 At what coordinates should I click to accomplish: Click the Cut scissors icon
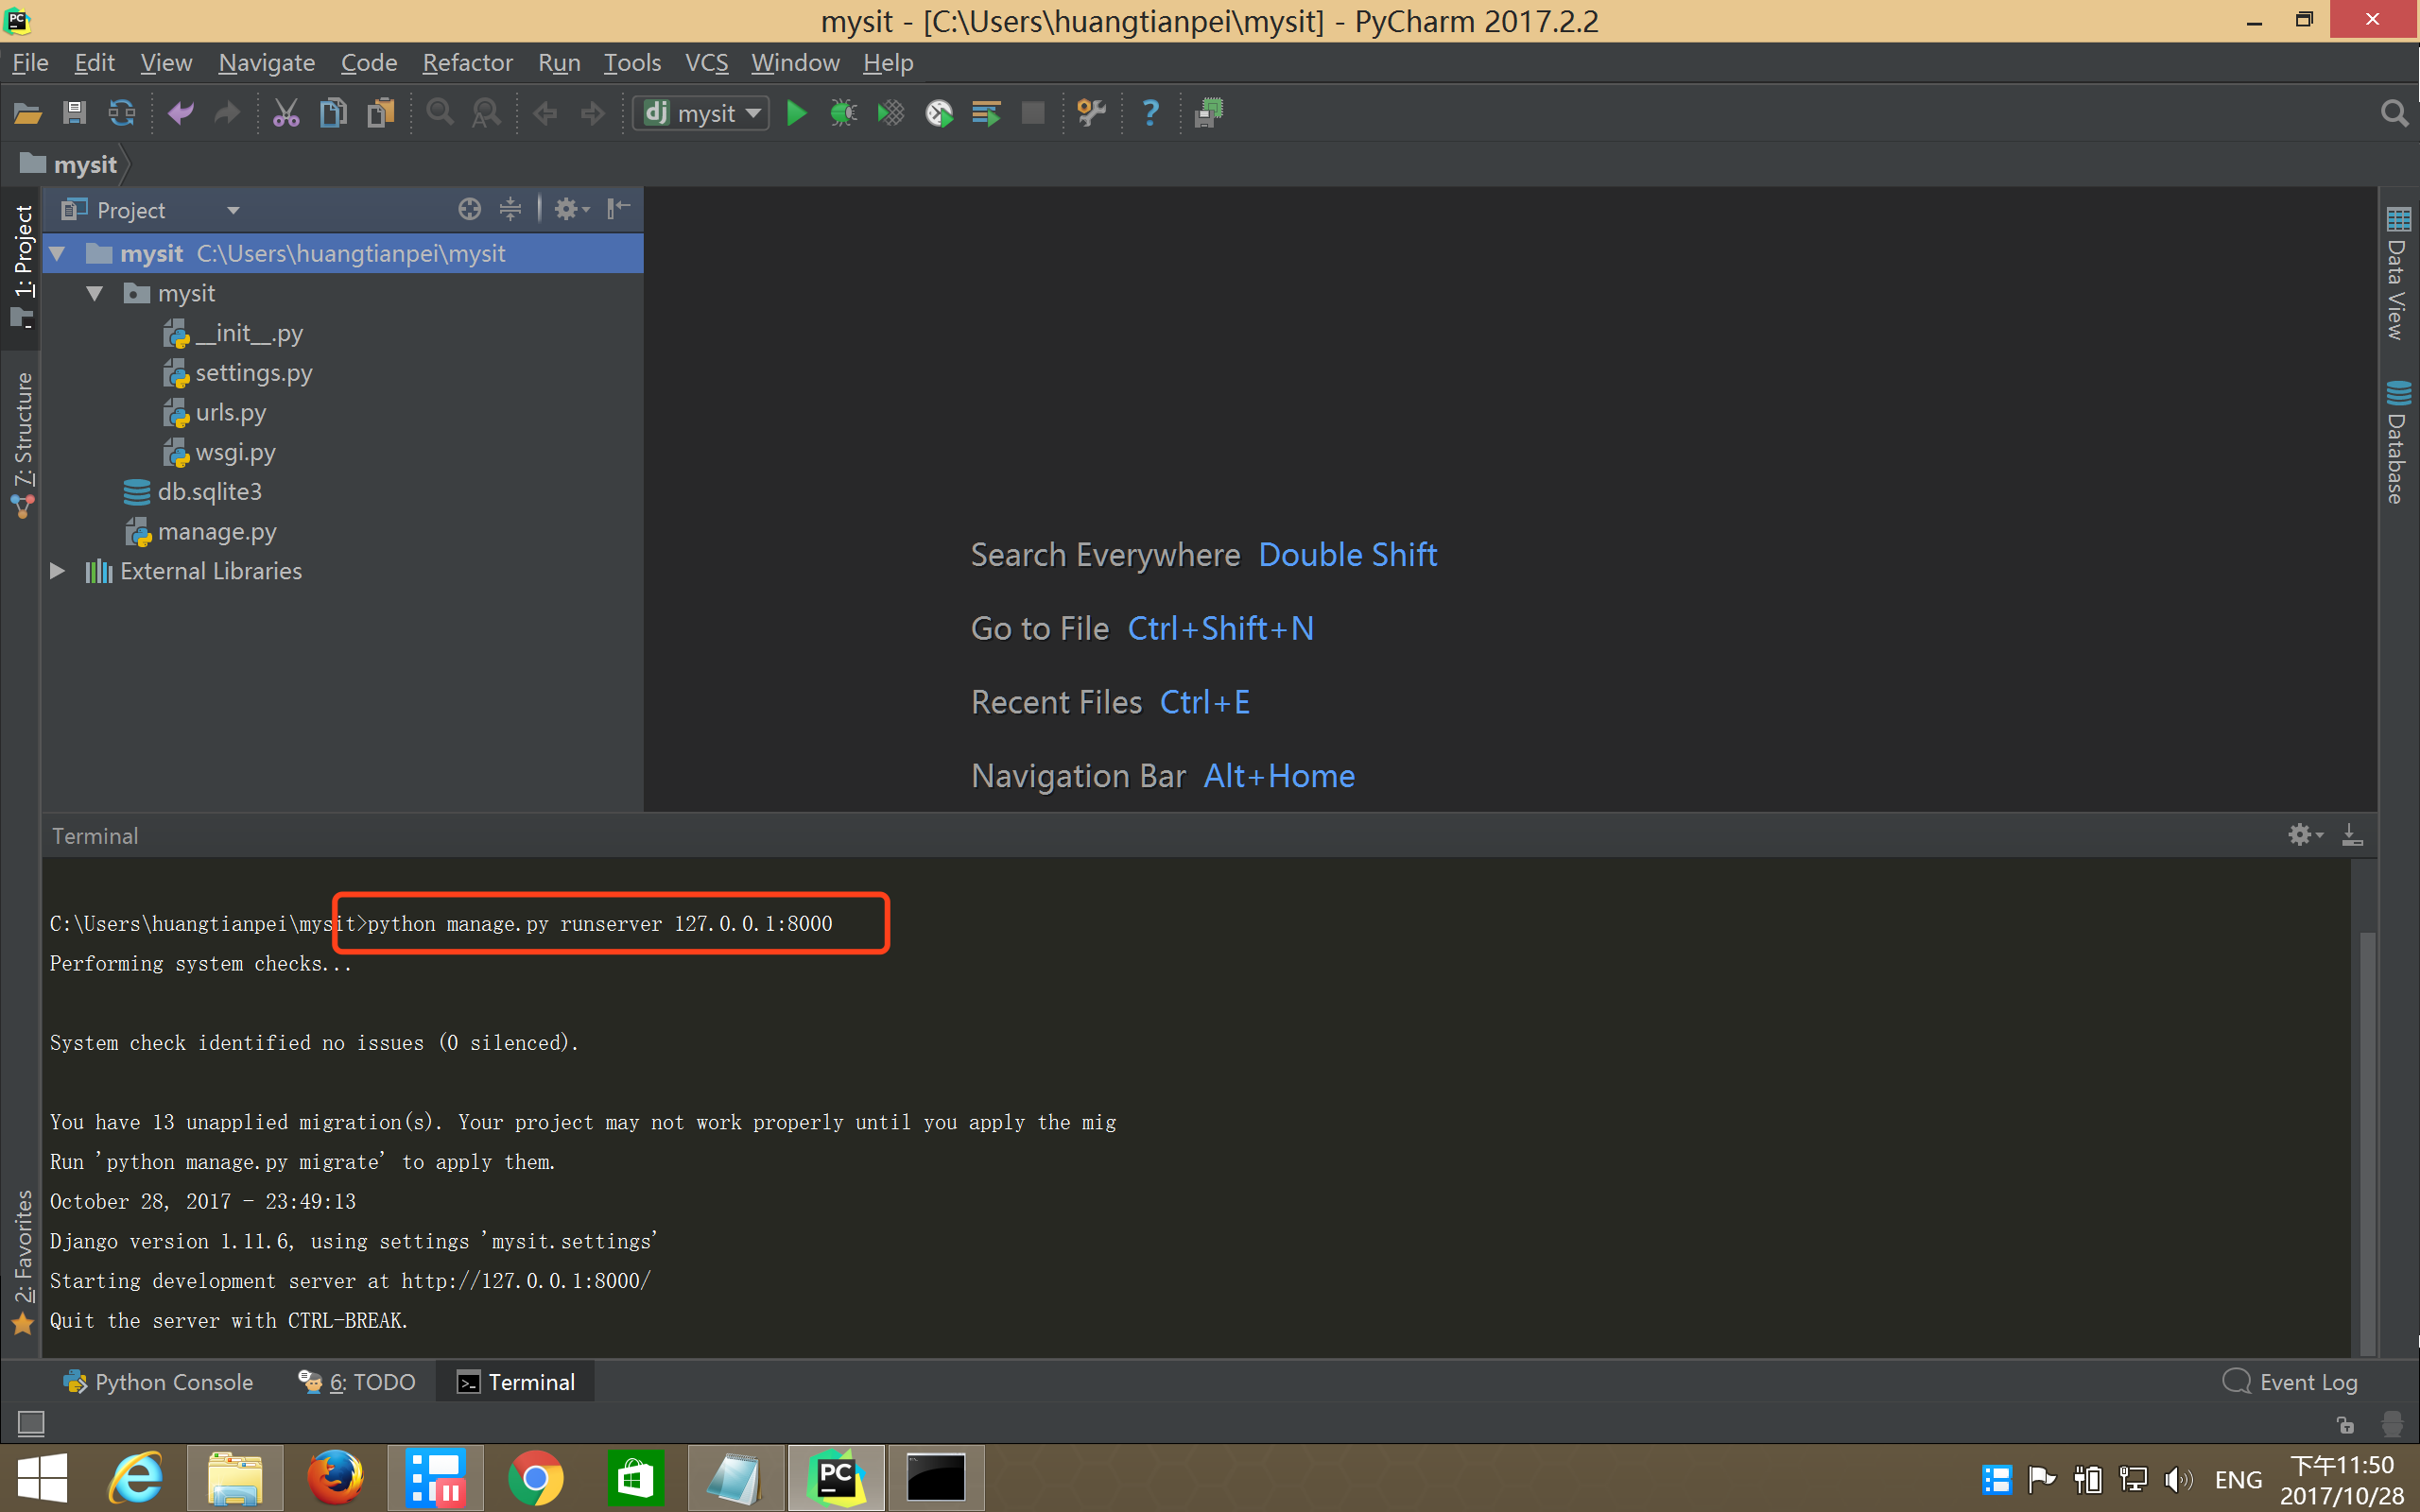point(286,113)
